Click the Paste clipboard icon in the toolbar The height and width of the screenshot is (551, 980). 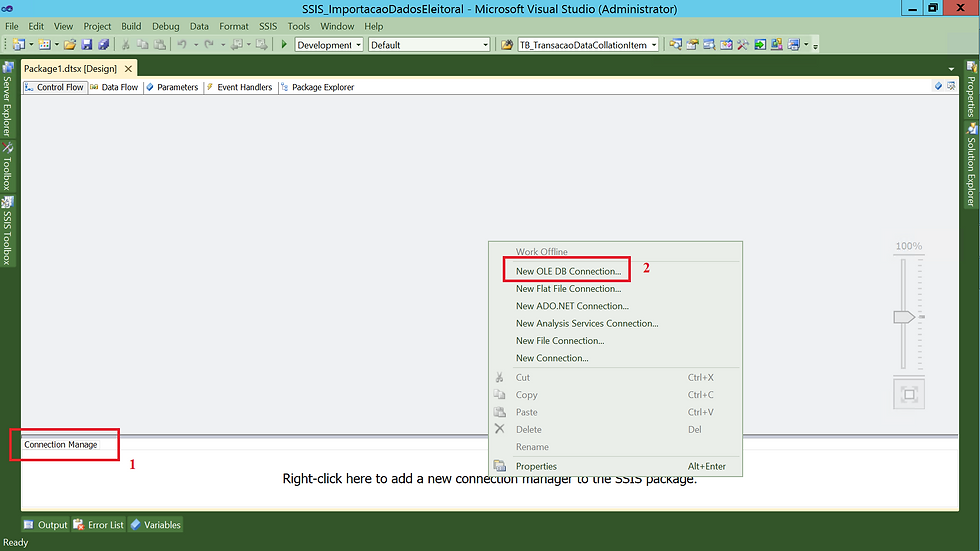tap(160, 44)
